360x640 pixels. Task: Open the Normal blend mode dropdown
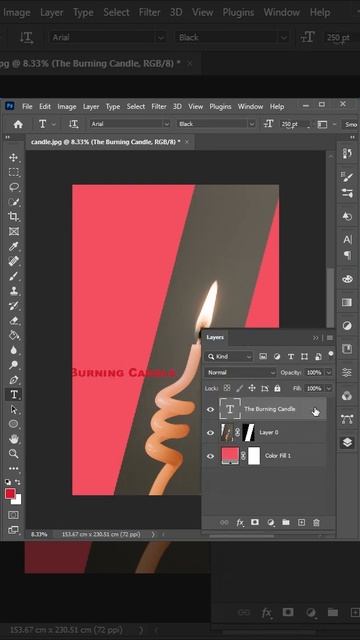[x=240, y=373]
